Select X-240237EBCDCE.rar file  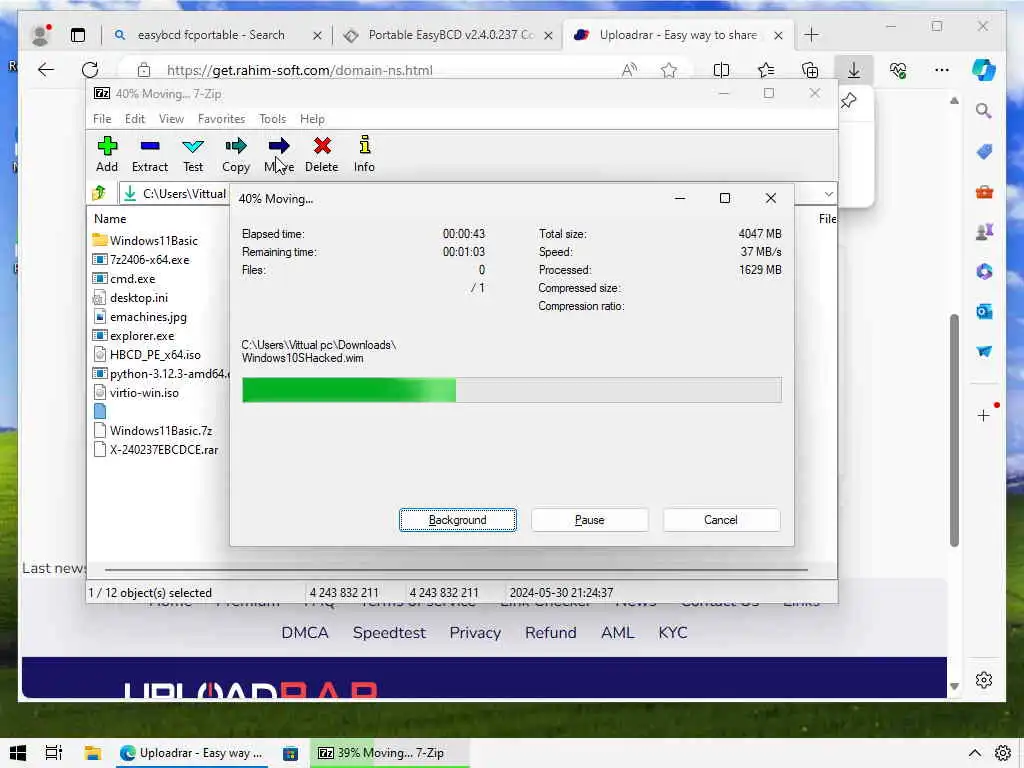click(164, 449)
